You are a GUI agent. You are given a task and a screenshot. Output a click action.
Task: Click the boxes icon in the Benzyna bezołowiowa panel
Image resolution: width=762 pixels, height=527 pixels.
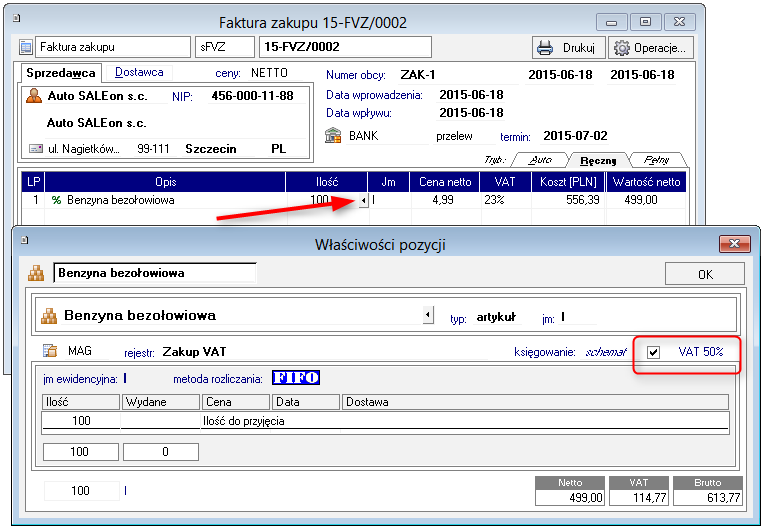tap(49, 316)
